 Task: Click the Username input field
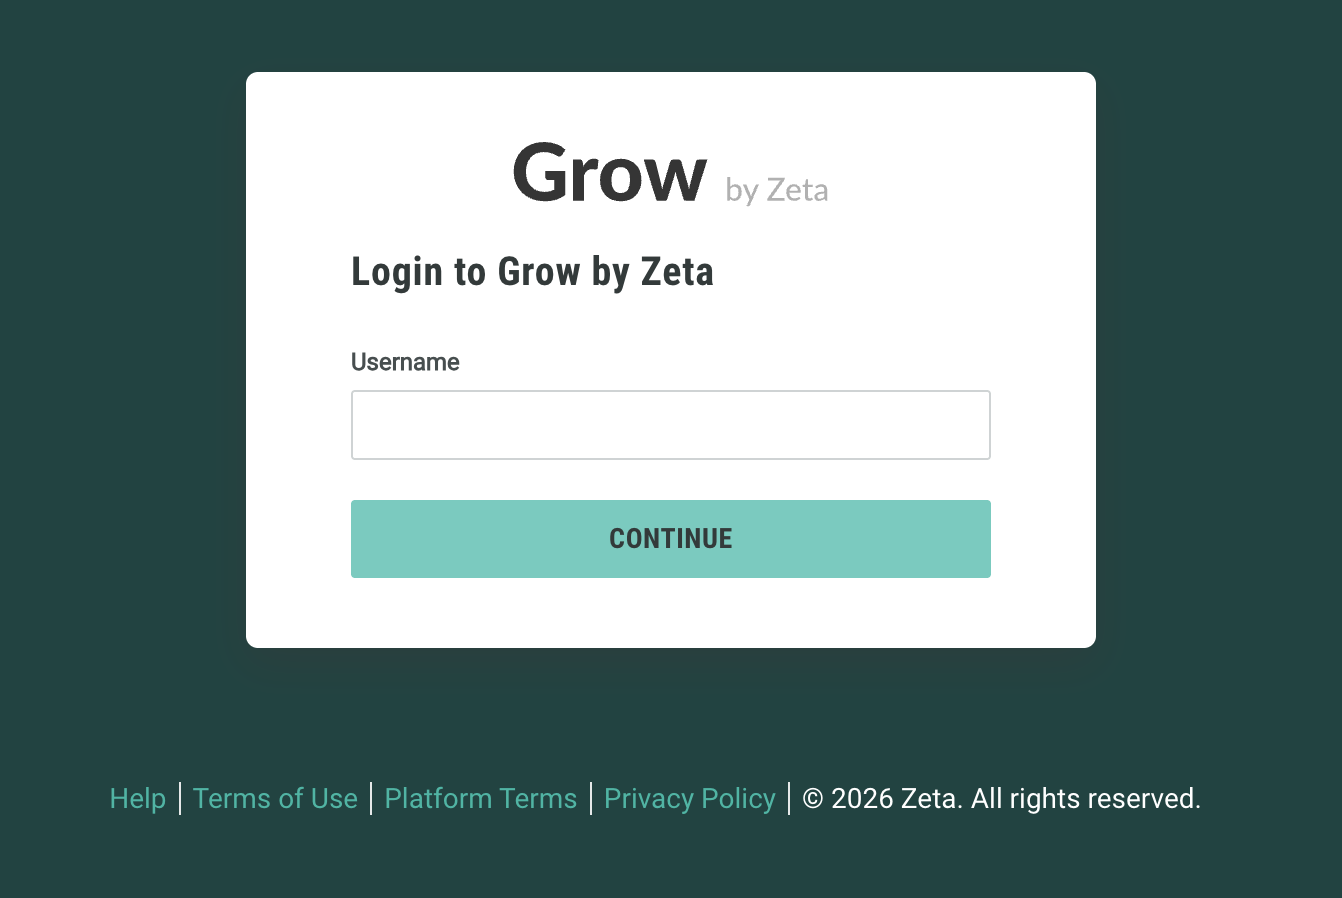pos(670,425)
